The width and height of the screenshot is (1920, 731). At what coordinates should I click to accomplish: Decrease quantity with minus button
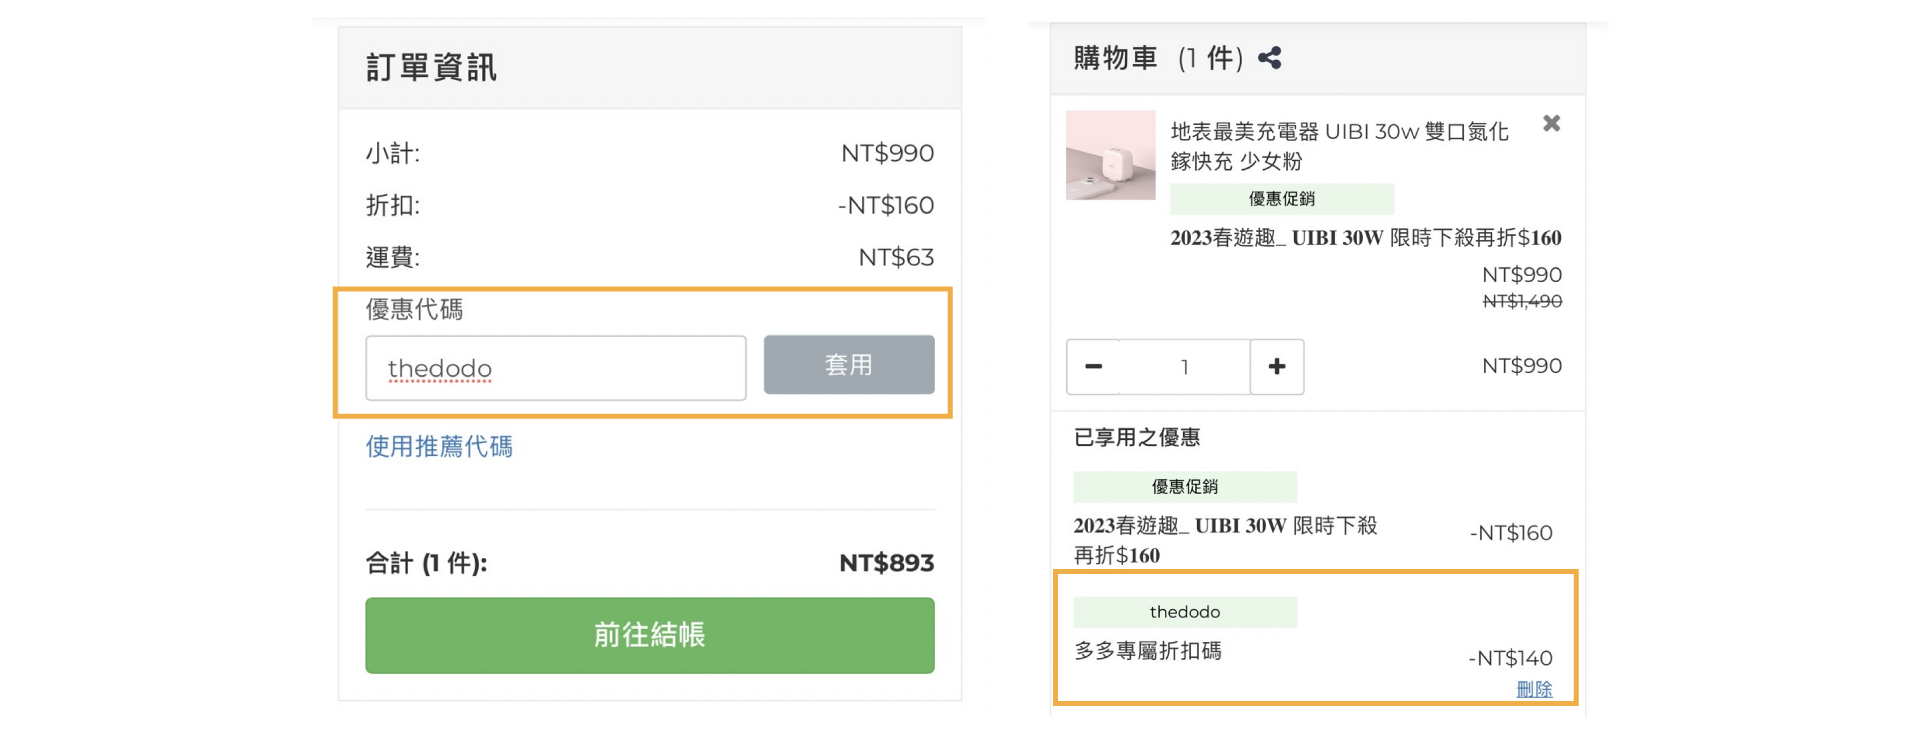tap(1093, 367)
